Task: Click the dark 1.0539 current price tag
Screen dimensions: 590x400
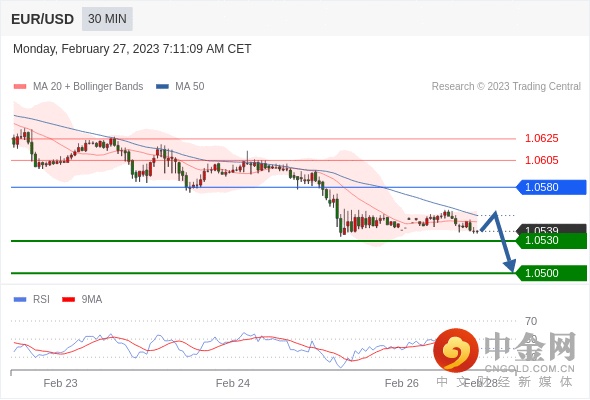Action: [x=551, y=229]
